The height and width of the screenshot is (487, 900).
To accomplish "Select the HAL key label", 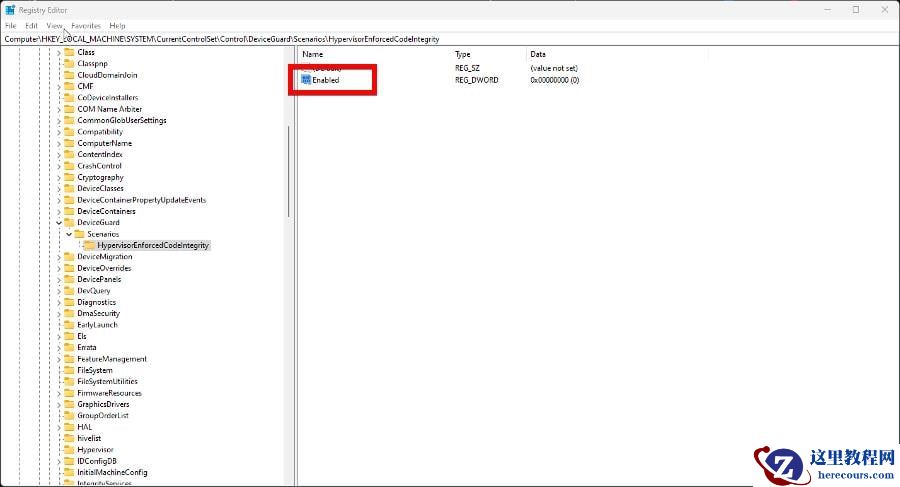I will [84, 427].
